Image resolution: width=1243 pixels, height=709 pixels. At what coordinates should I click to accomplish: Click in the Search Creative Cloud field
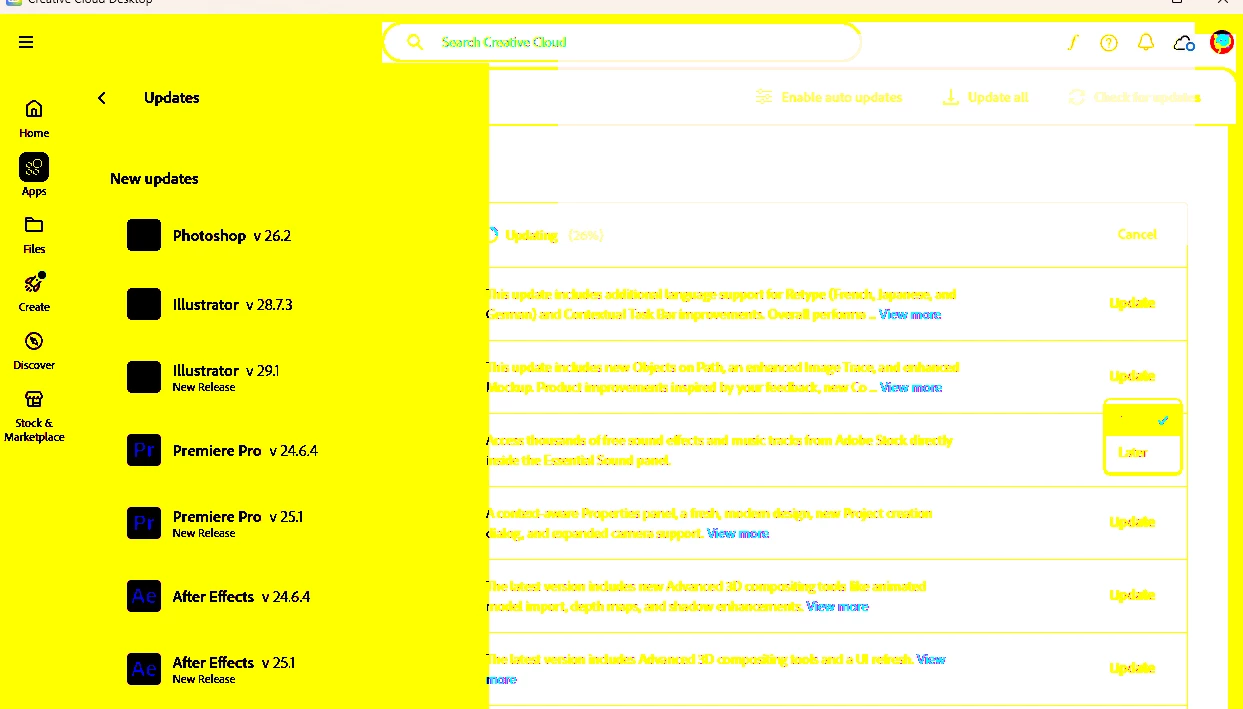pos(620,42)
